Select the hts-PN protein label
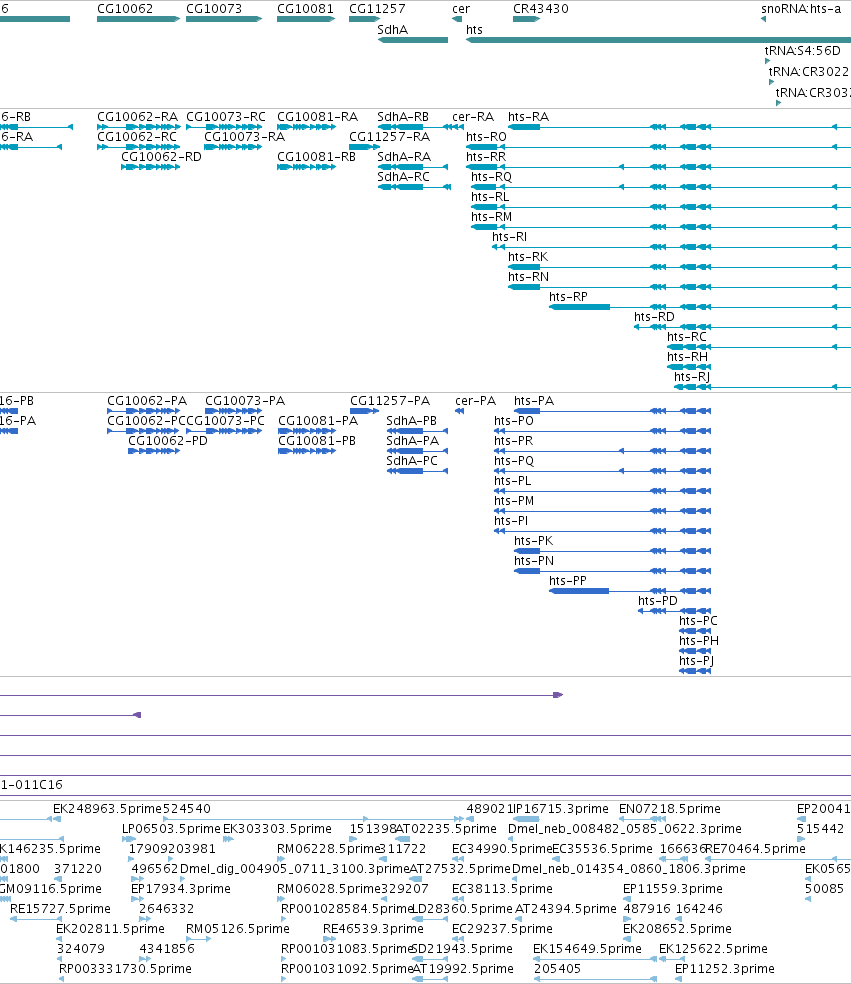The height and width of the screenshot is (984, 851). (534, 561)
